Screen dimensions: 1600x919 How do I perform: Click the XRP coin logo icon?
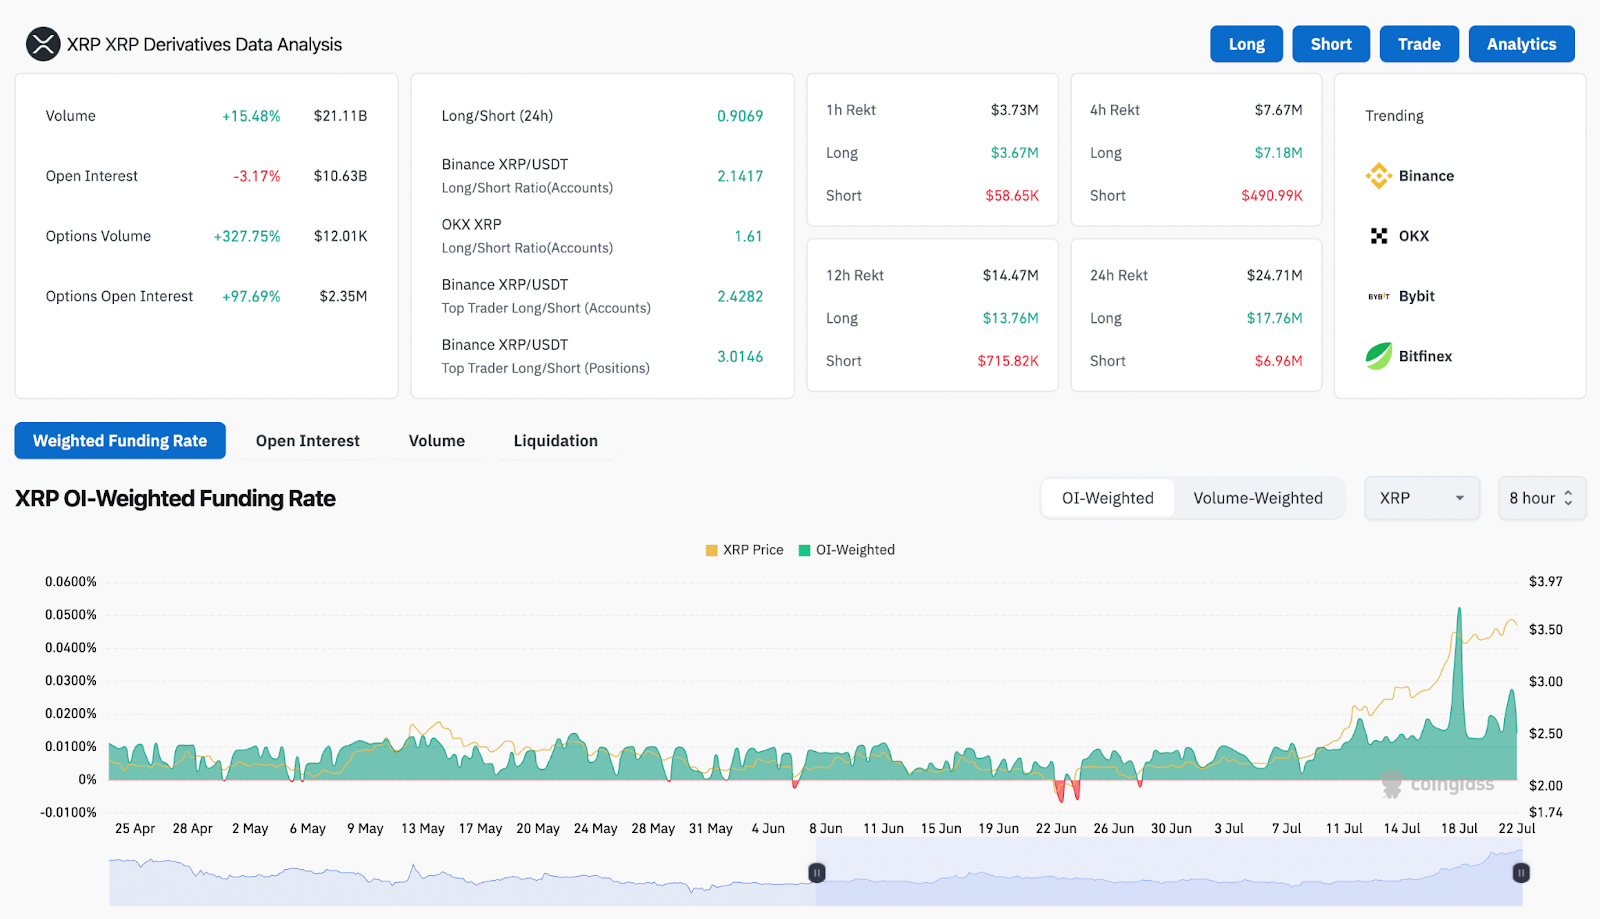pyautogui.click(x=43, y=44)
